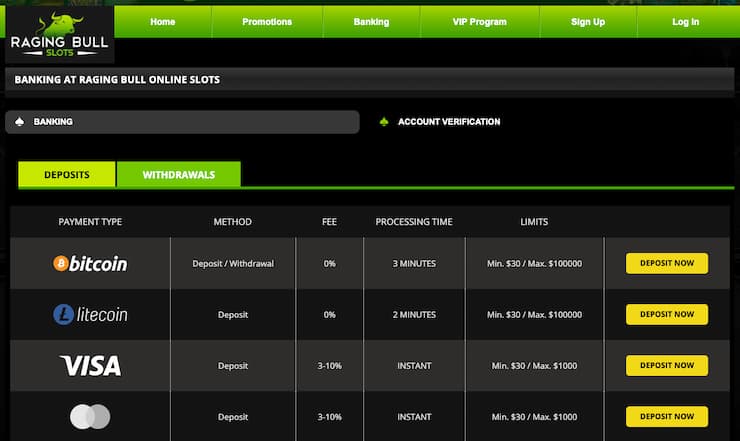Viewport: 740px width, 441px height.
Task: Click 'INSTANT' processing time in Mastercard row
Action: coord(414,417)
